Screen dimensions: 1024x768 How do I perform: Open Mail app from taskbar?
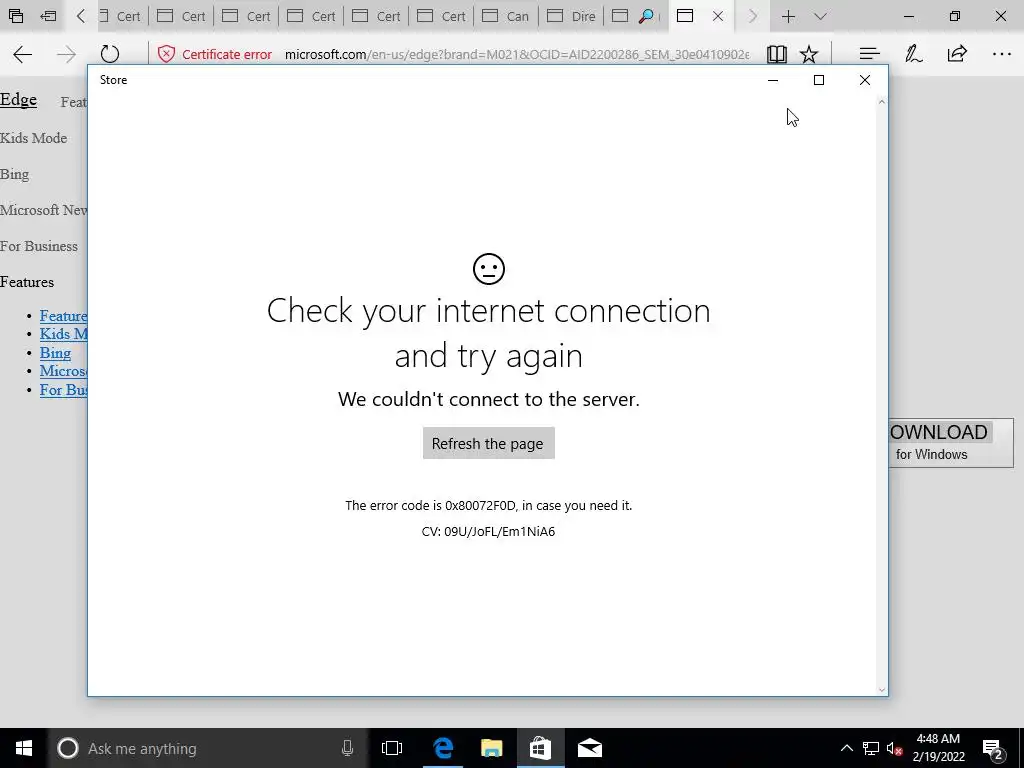tap(590, 748)
